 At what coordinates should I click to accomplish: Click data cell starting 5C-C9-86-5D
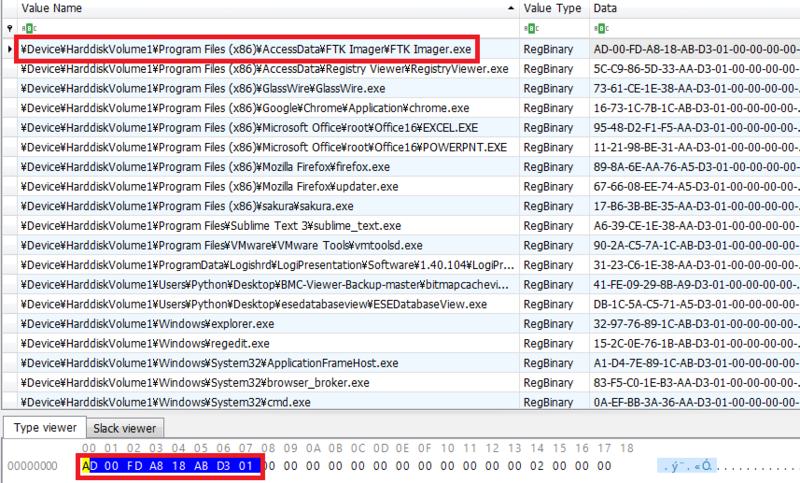click(x=695, y=69)
